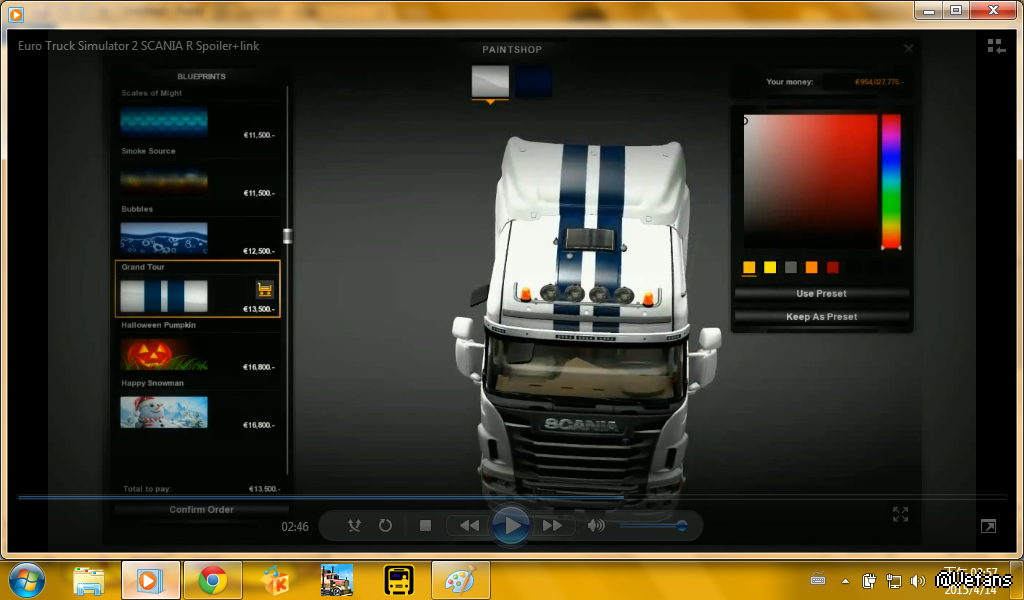Viewport: 1024px width, 600px height.
Task: Pick the gray preset color swatch
Action: [790, 267]
